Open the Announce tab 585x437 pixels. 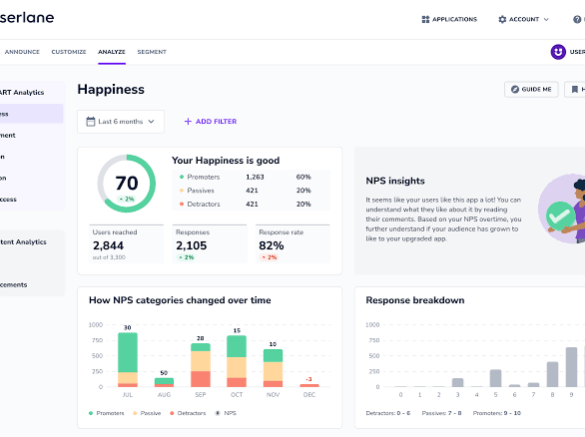pos(22,52)
